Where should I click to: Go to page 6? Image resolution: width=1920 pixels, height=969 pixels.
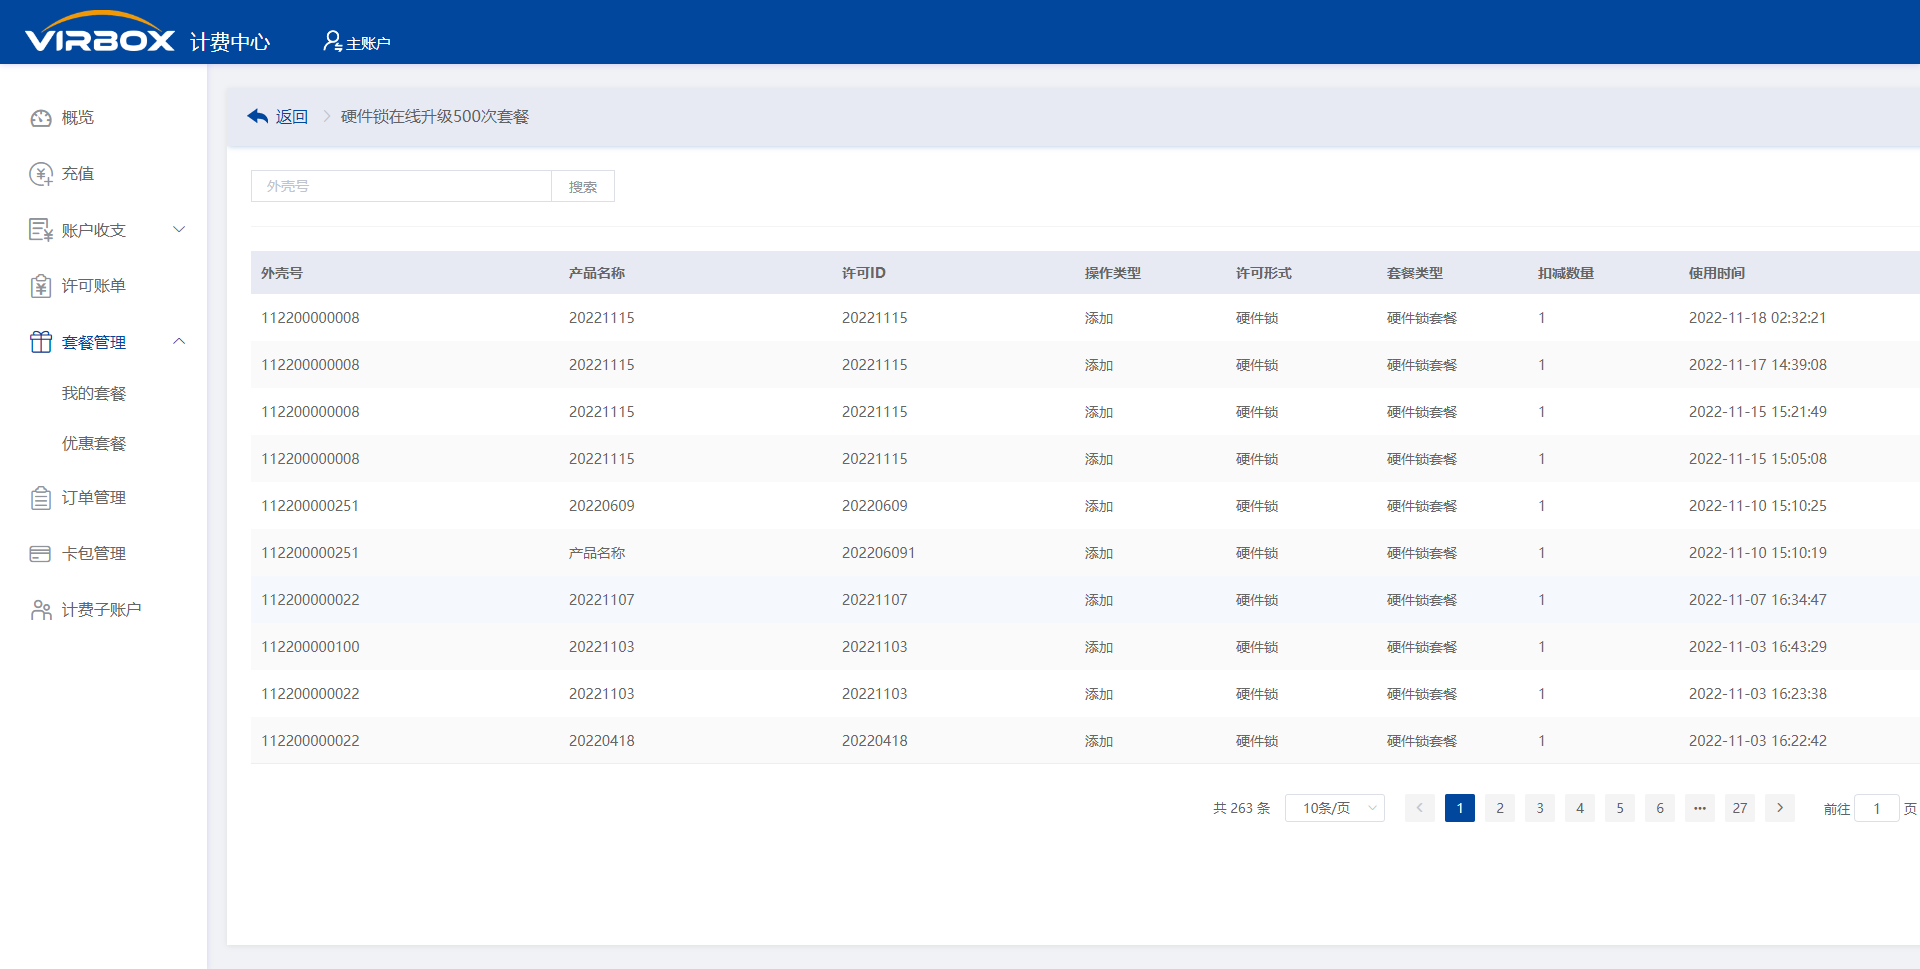coord(1660,808)
